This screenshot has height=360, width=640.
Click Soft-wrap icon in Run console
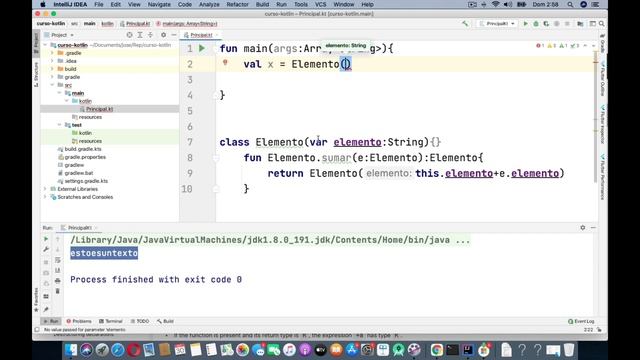pos(58,260)
